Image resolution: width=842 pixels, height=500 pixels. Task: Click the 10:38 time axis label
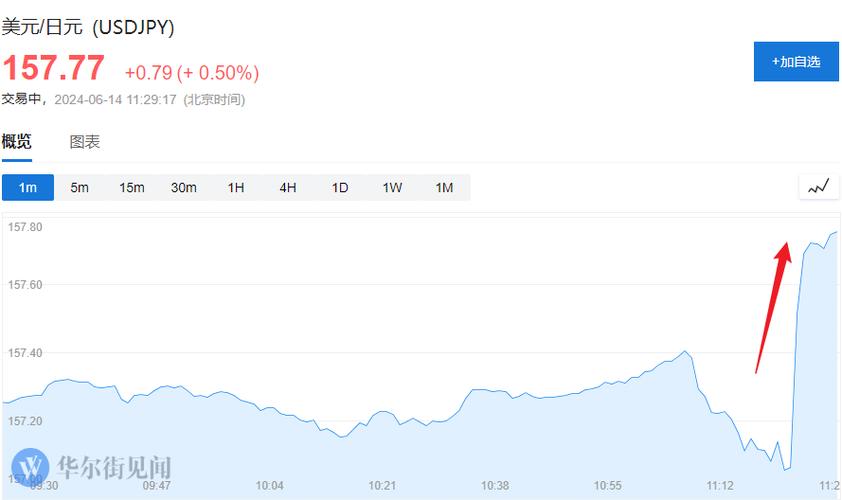coord(495,485)
